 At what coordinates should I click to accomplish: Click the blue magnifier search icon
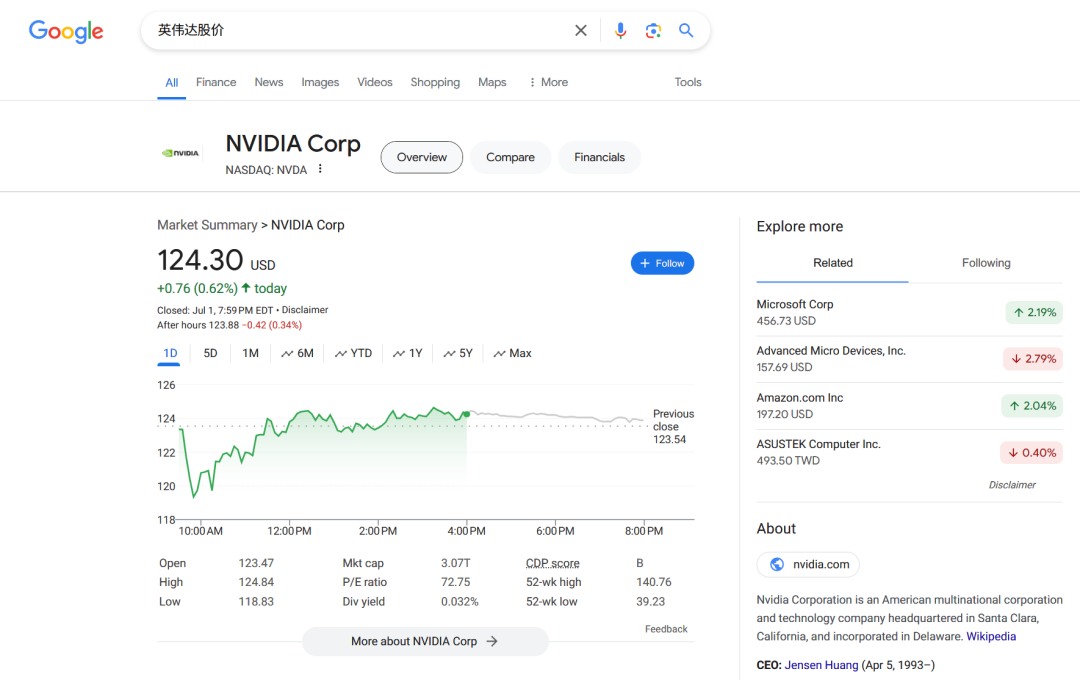685,30
